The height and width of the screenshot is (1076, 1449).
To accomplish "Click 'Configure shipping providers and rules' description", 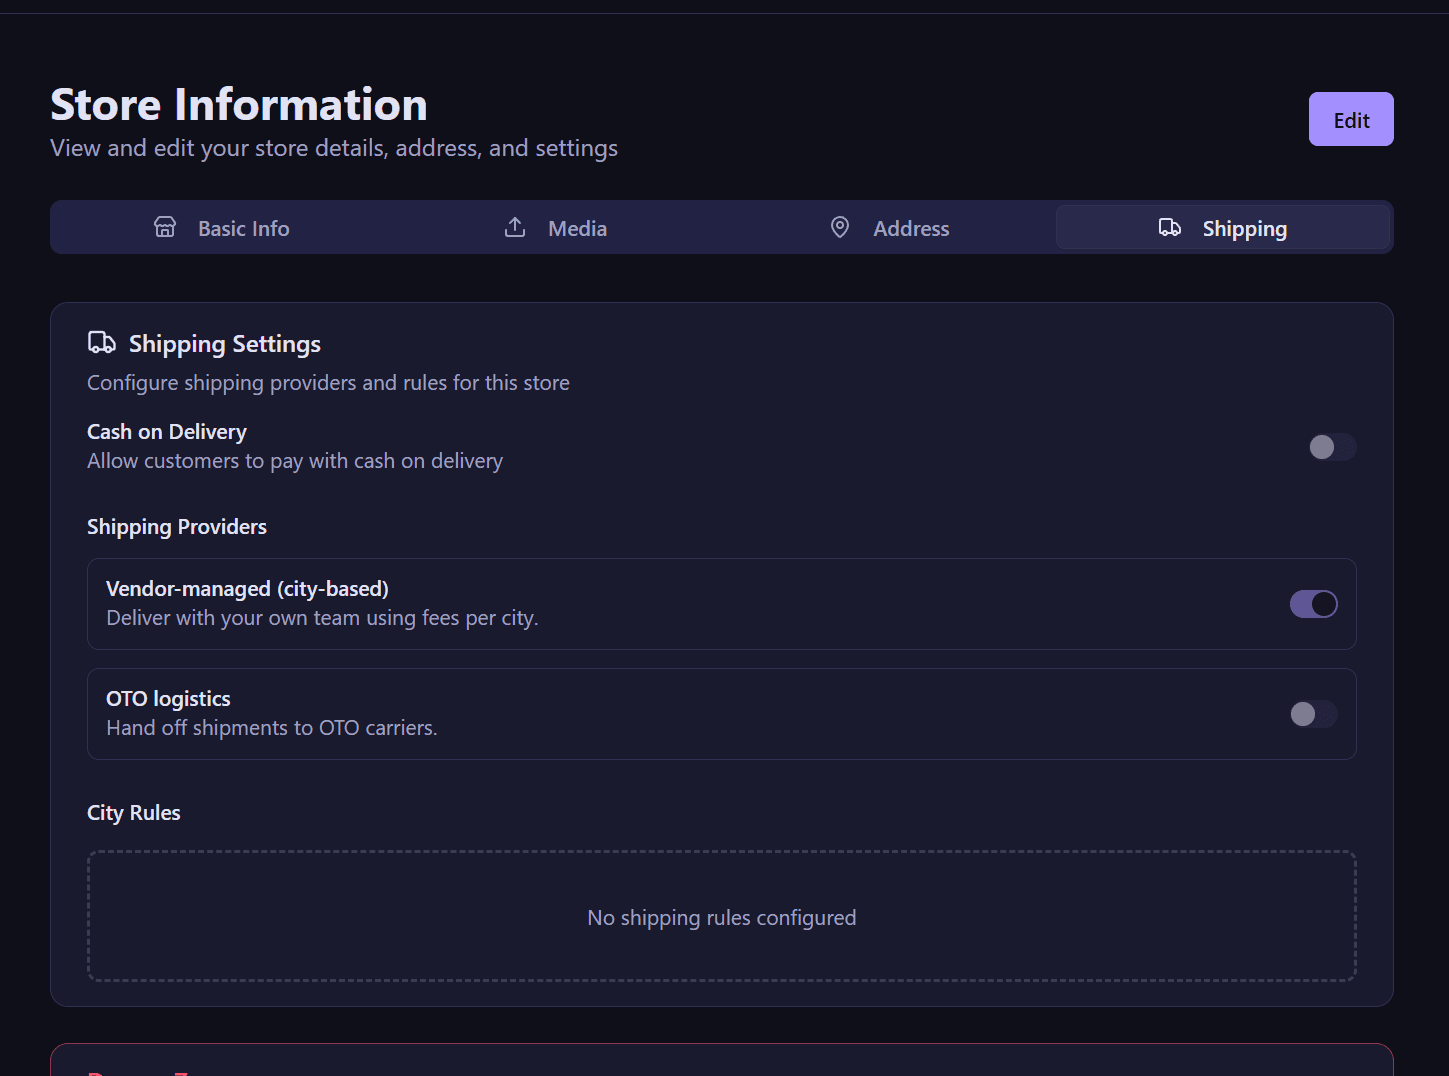I will (x=328, y=383).
